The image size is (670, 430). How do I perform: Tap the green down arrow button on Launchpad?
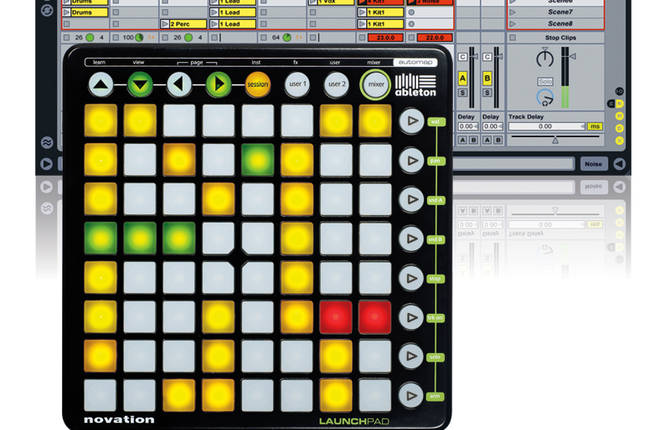tap(140, 84)
